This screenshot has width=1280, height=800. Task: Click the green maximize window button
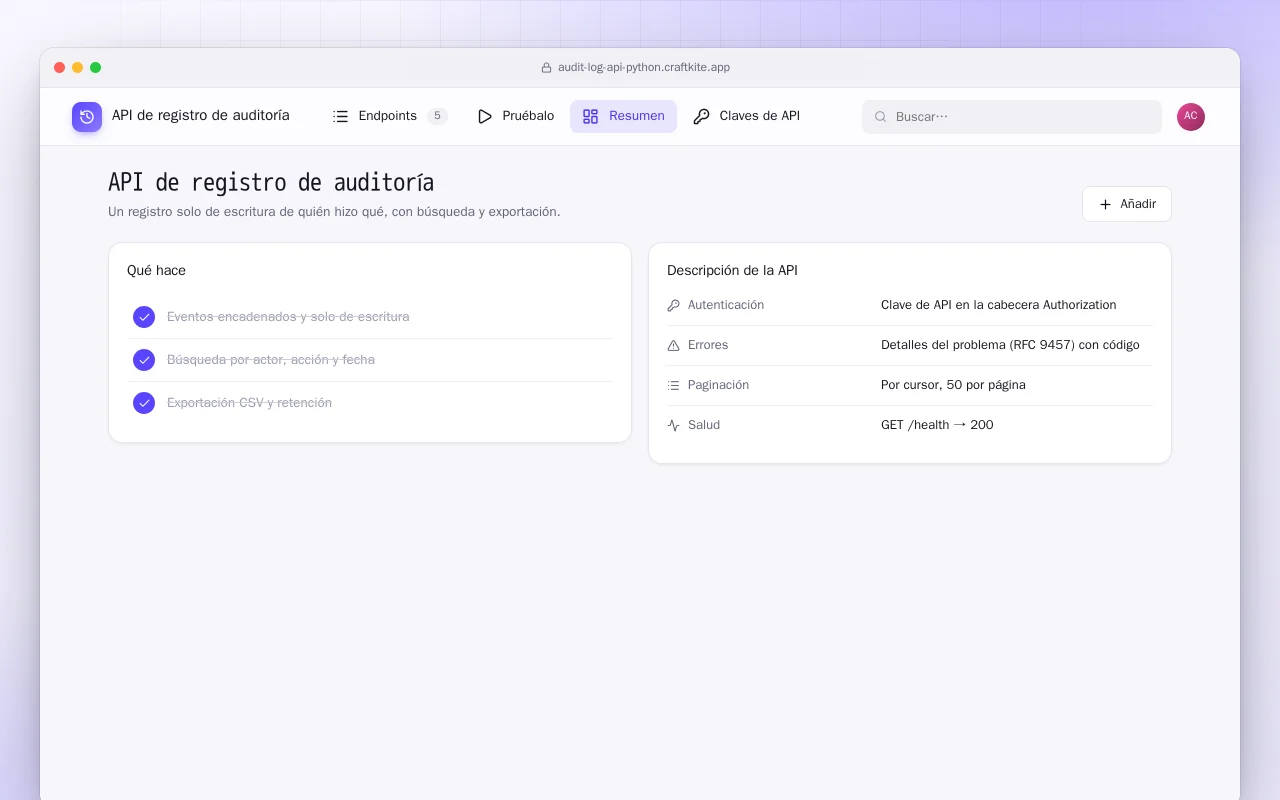point(96,68)
